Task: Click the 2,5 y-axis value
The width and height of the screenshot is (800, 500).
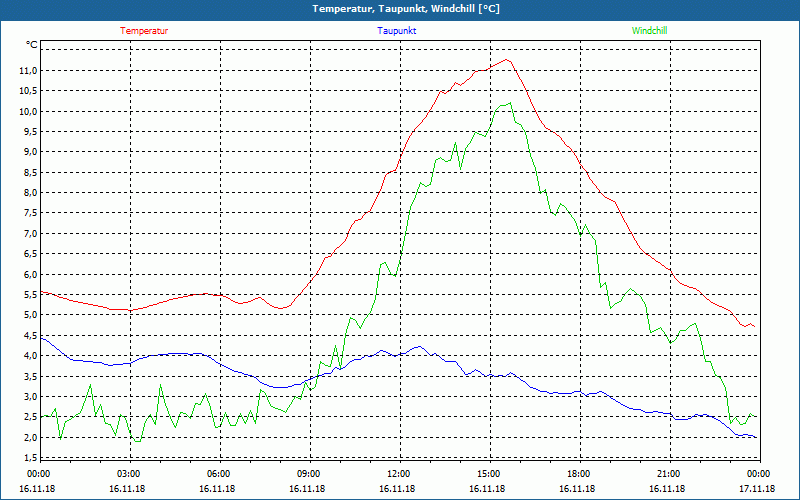Action: [30, 417]
